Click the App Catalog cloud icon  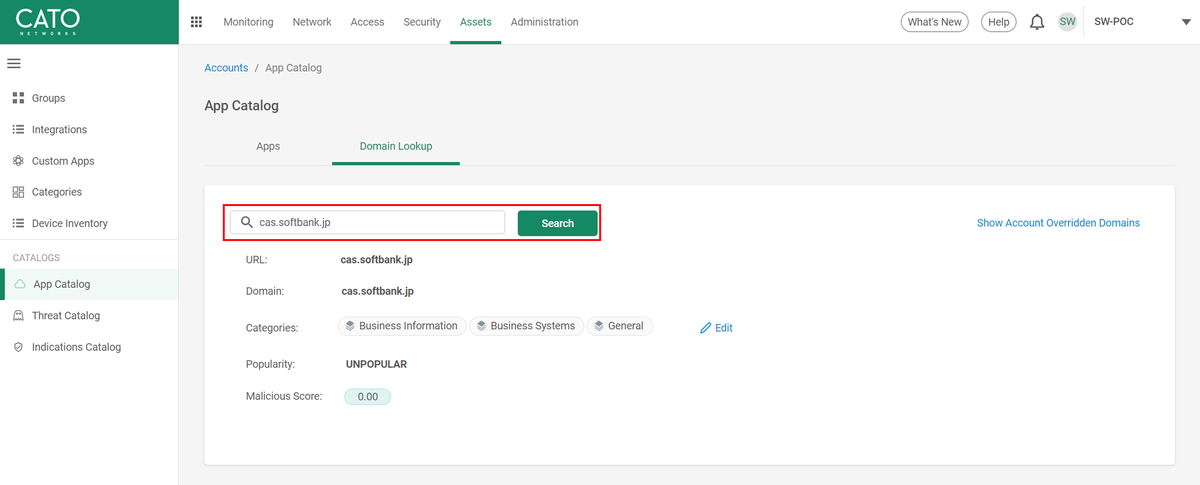coord(20,284)
